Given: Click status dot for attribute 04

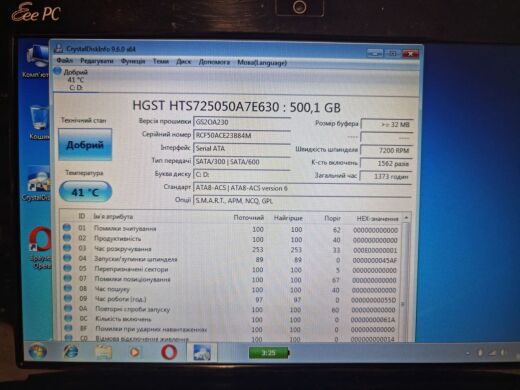Looking at the screenshot, I should [x=67, y=258].
